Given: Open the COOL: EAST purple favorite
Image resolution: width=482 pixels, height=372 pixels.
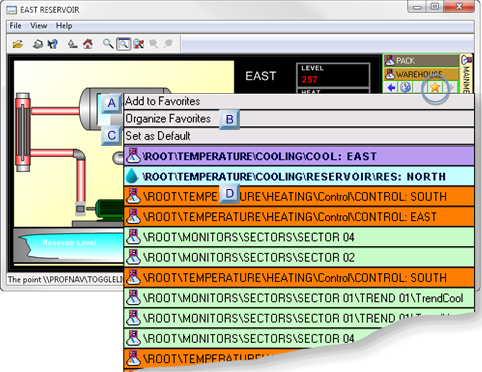Looking at the screenshot, I should tap(299, 156).
